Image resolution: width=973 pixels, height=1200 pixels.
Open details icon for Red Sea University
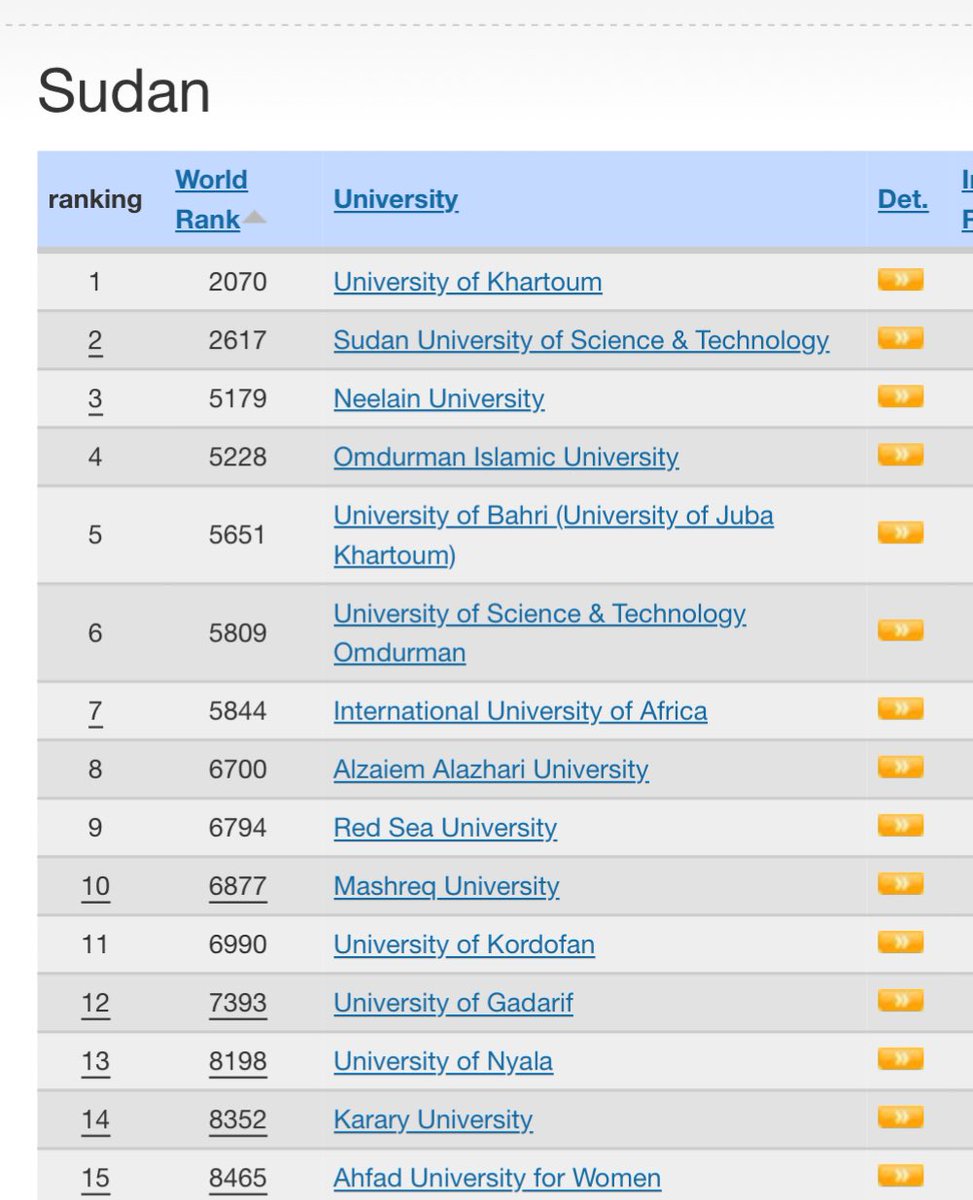click(900, 826)
